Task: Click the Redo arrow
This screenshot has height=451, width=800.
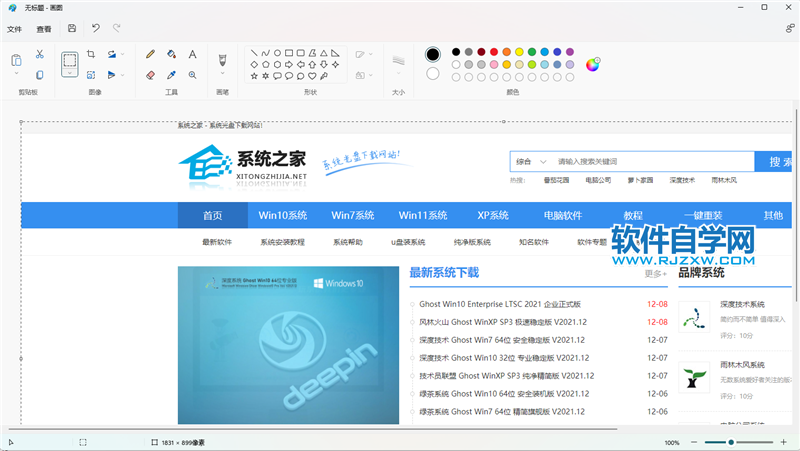Action: [x=117, y=28]
